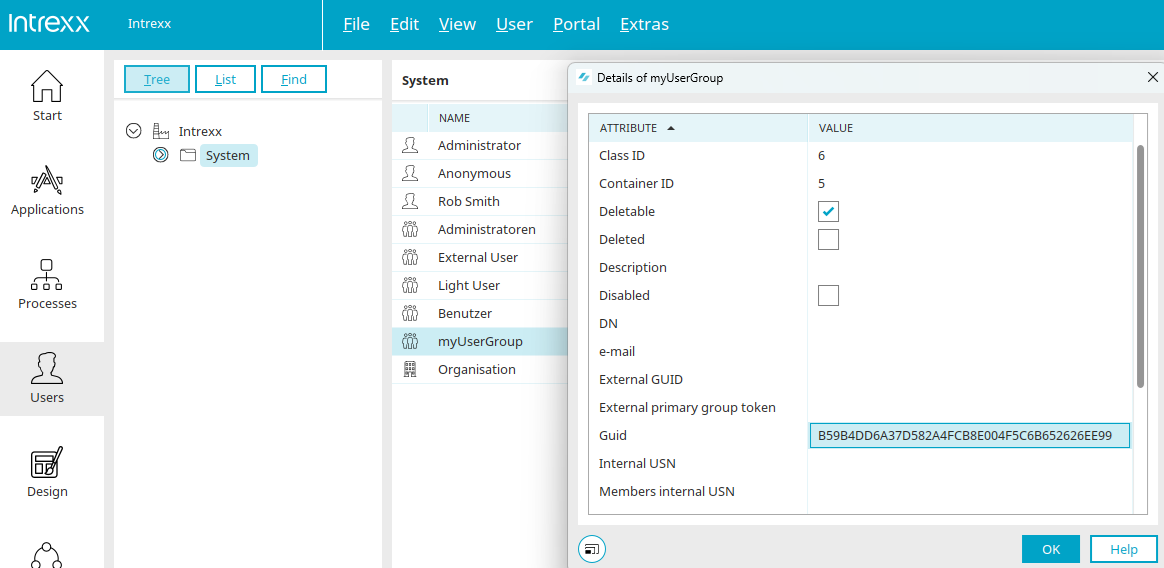Open the Portal menu
1164x568 pixels.
577,25
